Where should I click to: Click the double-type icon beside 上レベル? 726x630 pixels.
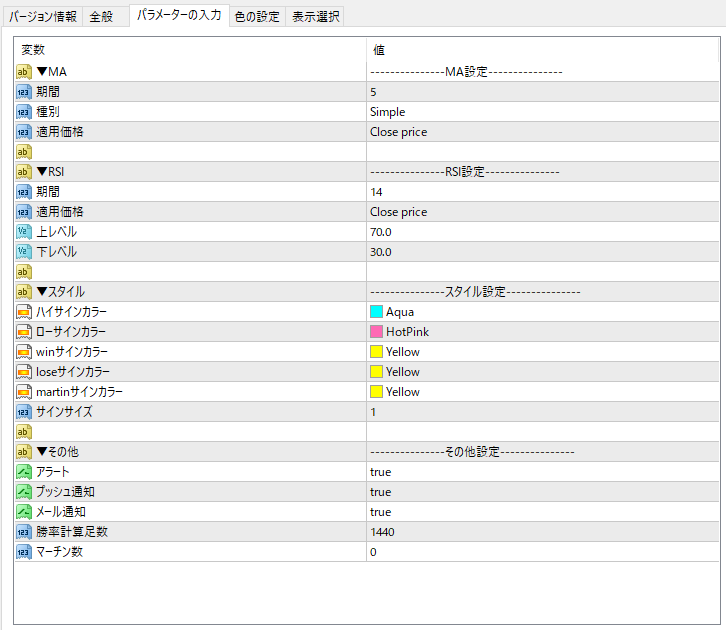click(x=24, y=232)
